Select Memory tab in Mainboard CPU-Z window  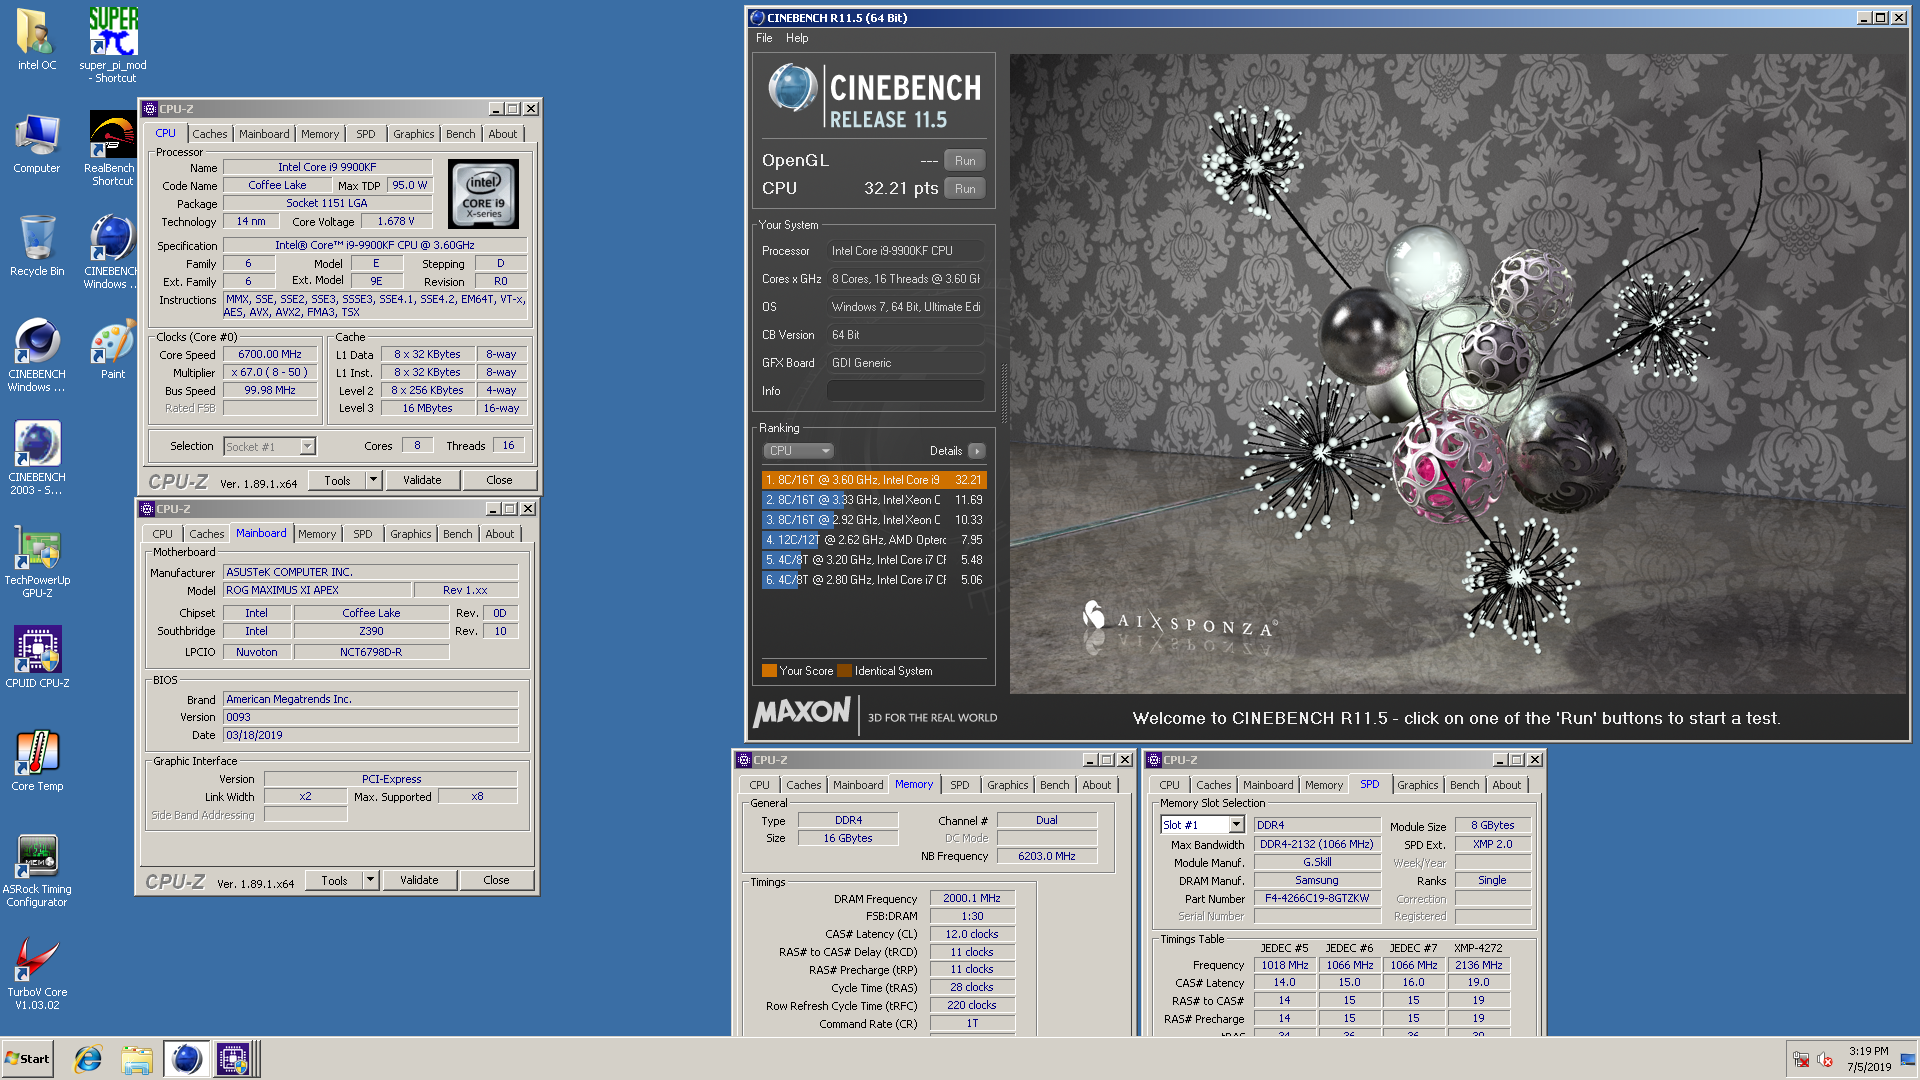317,534
